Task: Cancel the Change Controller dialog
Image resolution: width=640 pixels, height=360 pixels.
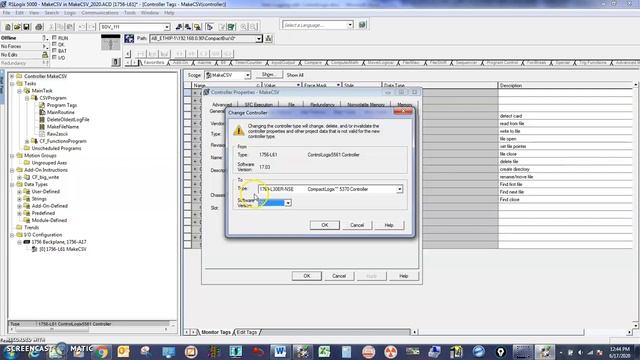Action: point(357,225)
